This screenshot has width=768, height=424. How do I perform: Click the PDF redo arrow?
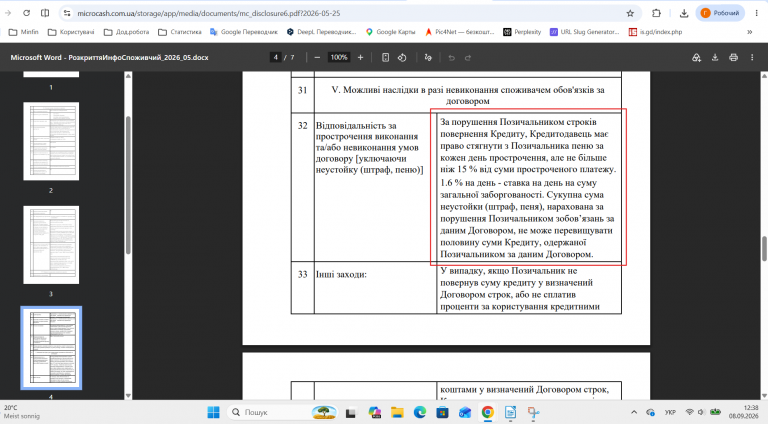(x=468, y=57)
